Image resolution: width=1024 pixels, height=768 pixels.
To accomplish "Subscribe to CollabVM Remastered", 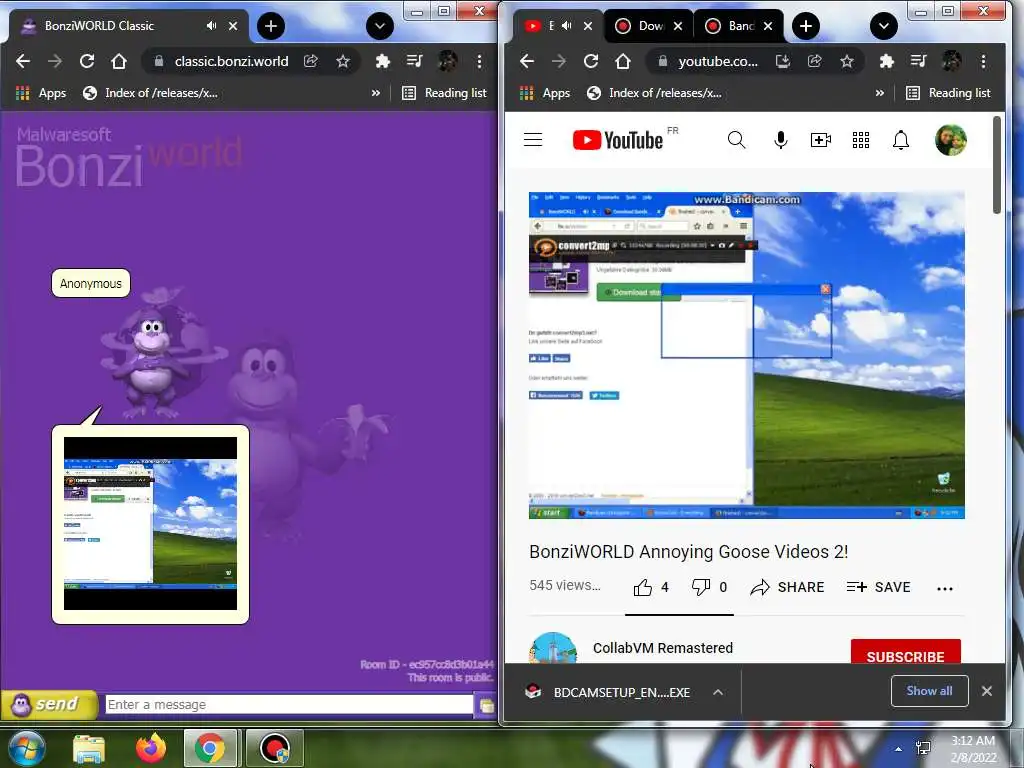I will coord(906,652).
